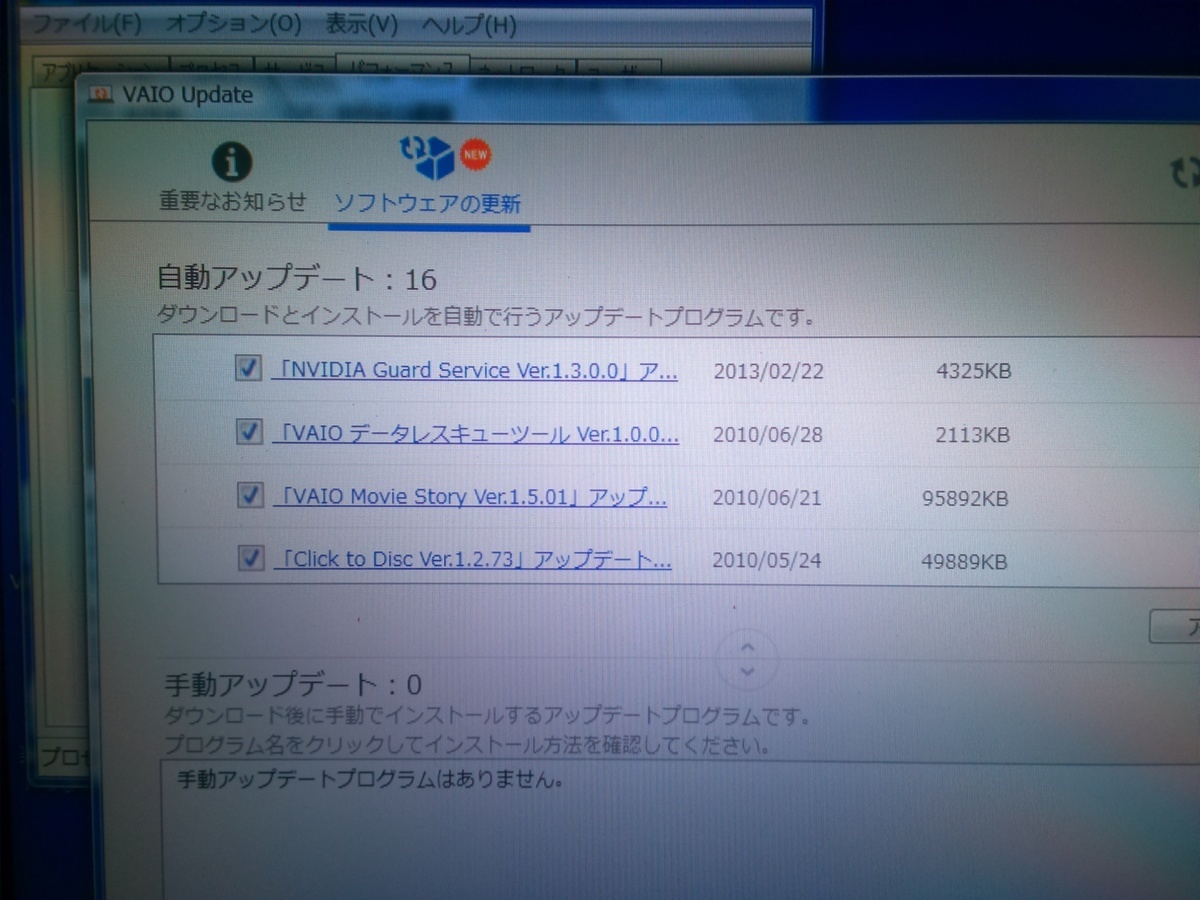Open NVIDIA Guard Service Ver.1.3.0.0 link
The height and width of the screenshot is (900, 1200).
[x=474, y=370]
